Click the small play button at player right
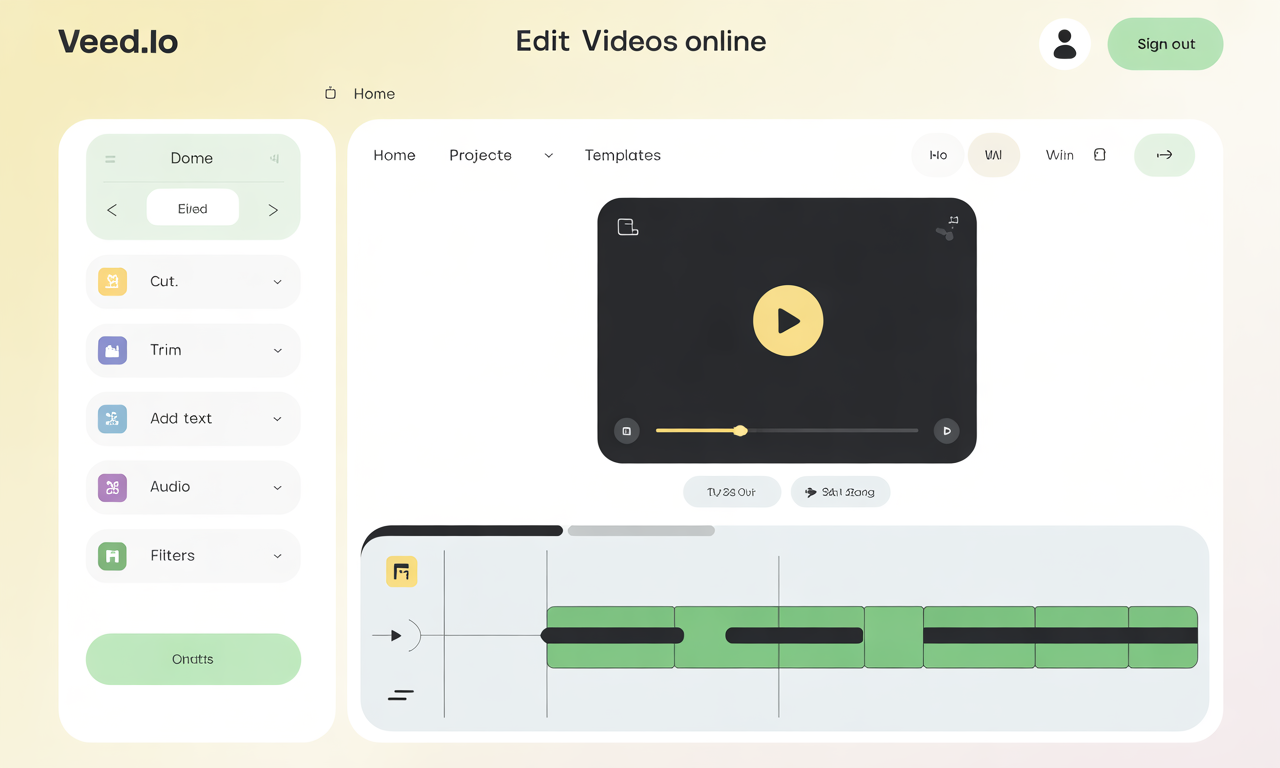The image size is (1280, 768). [x=946, y=431]
